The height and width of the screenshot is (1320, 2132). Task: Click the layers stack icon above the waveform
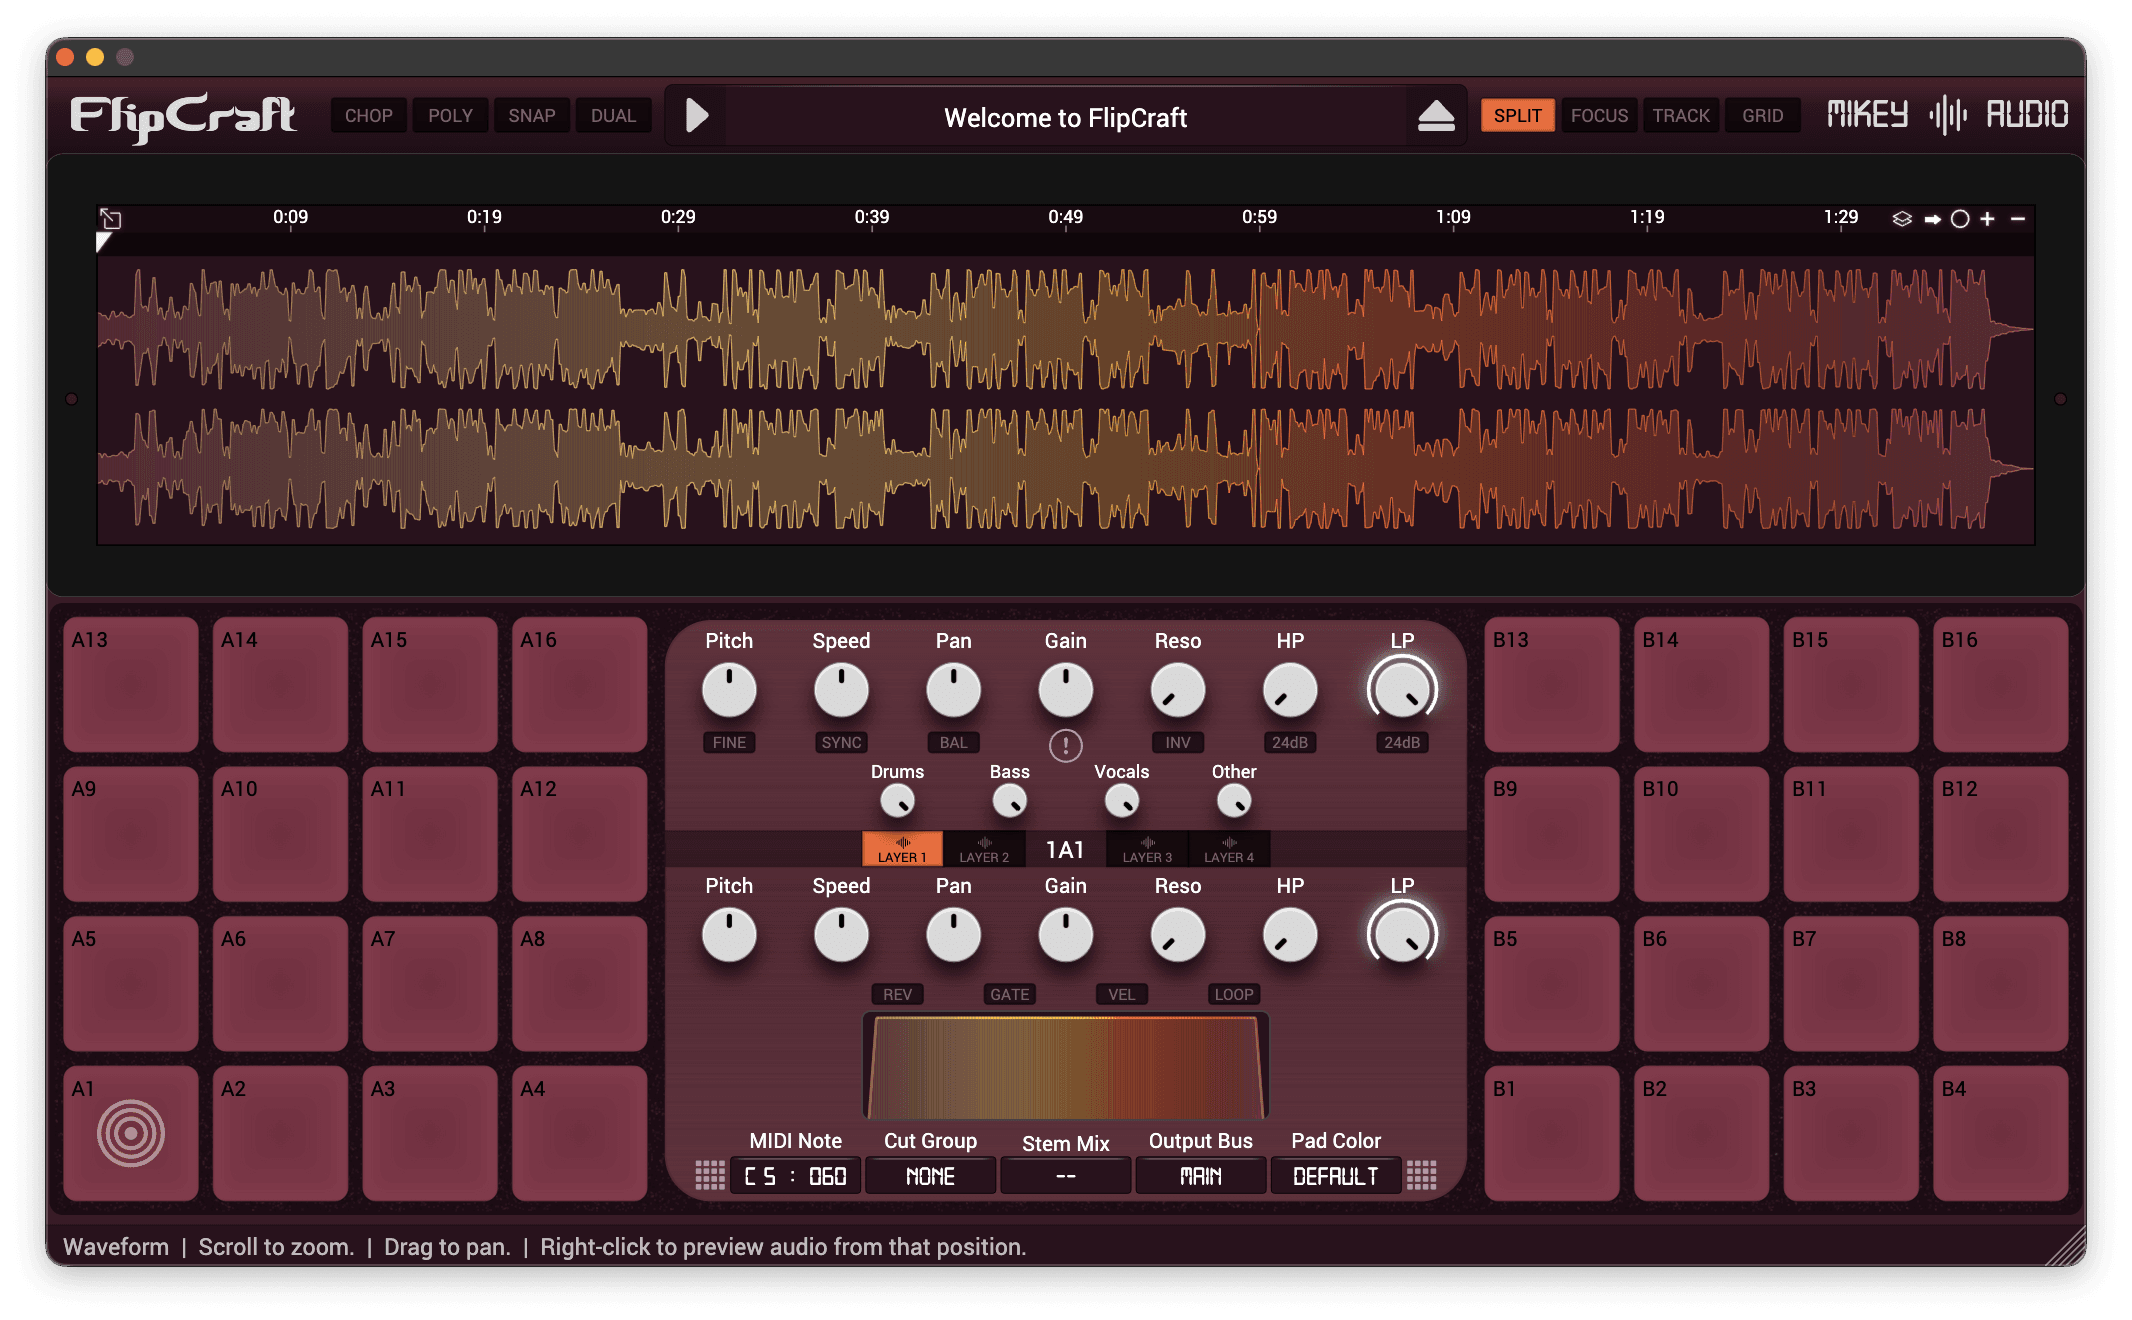pos(1901,218)
